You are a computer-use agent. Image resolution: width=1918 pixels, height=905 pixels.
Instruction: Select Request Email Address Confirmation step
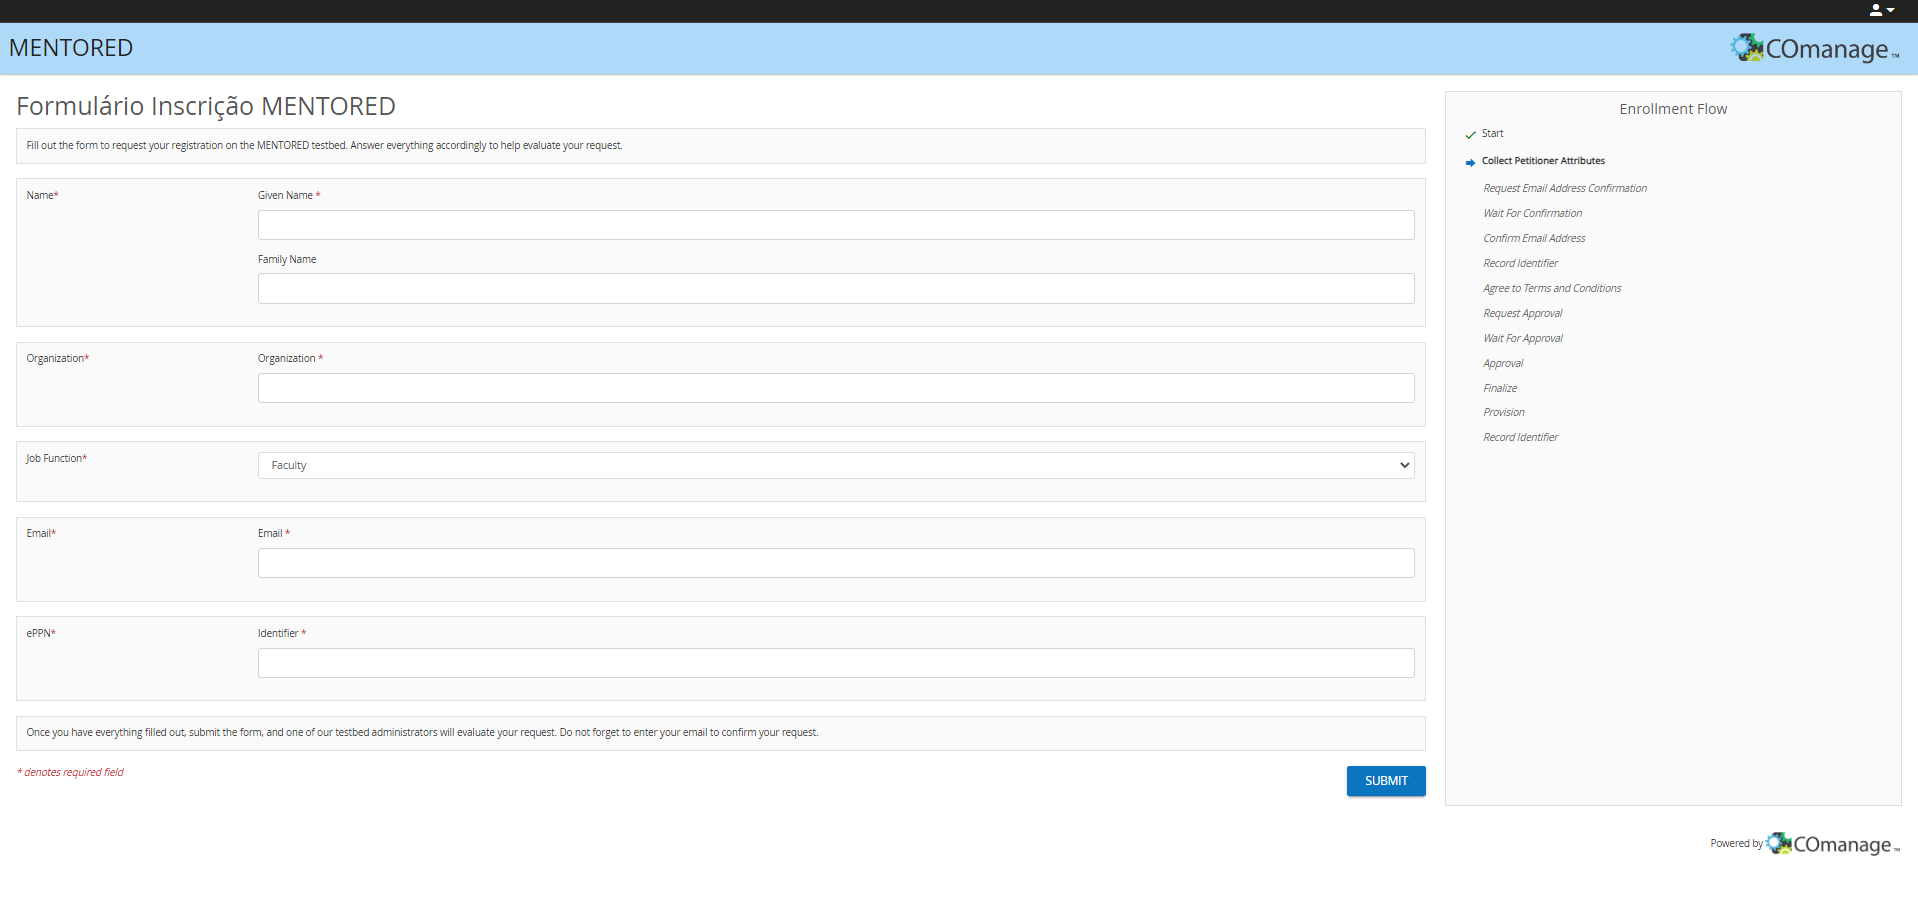[1564, 188]
